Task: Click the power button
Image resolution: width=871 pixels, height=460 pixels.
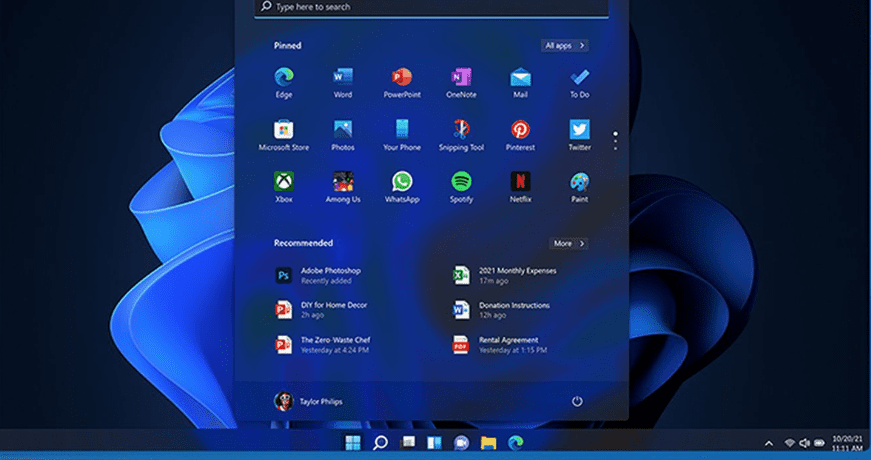Action: pyautogui.click(x=577, y=401)
